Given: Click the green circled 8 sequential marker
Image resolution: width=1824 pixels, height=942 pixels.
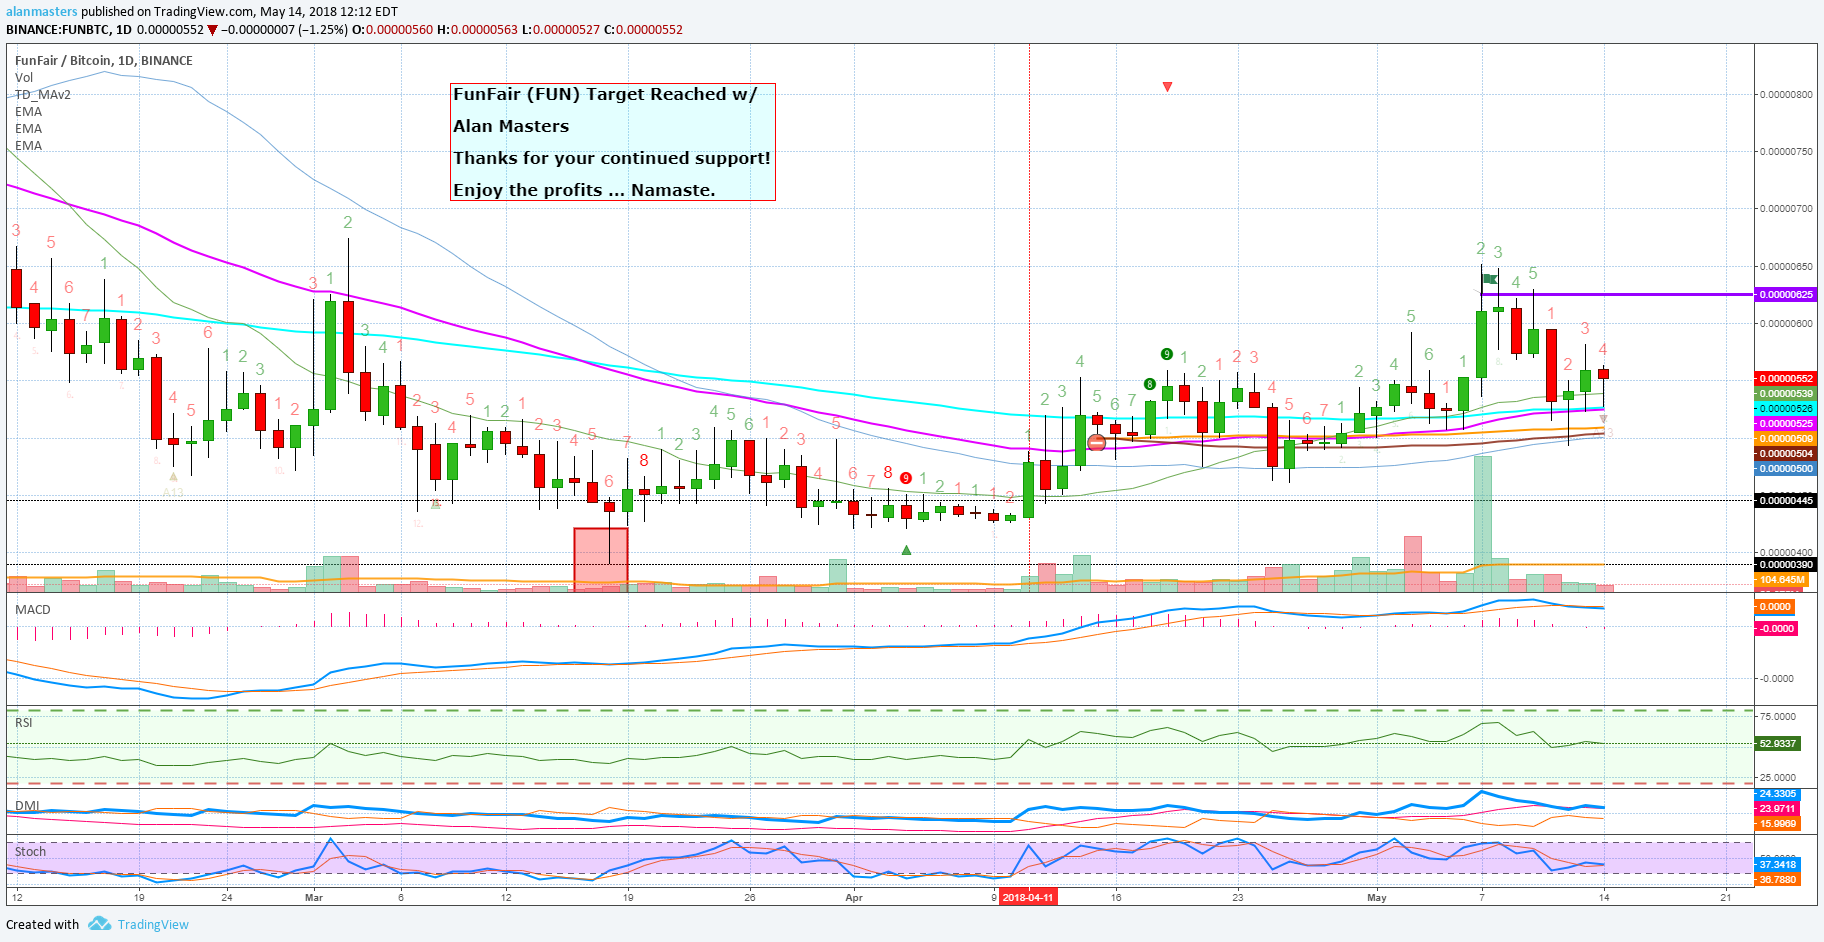Looking at the screenshot, I should pos(1150,384).
